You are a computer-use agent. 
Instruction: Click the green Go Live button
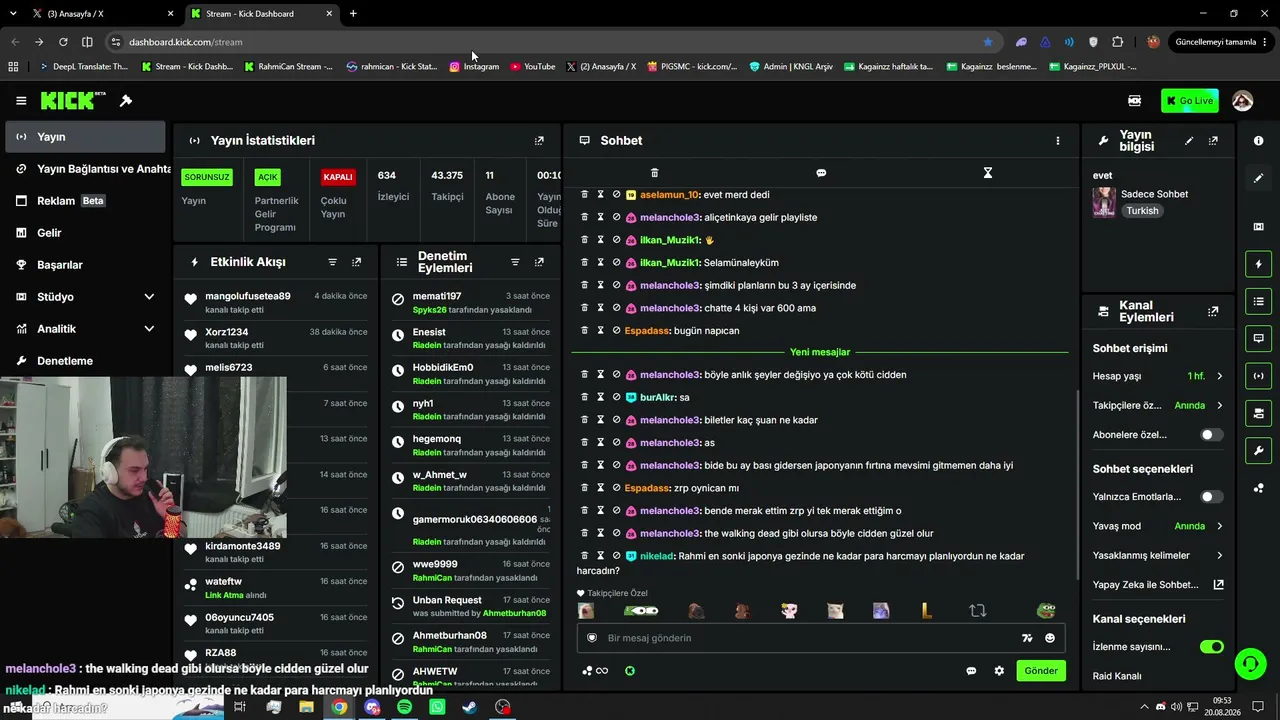click(1189, 101)
